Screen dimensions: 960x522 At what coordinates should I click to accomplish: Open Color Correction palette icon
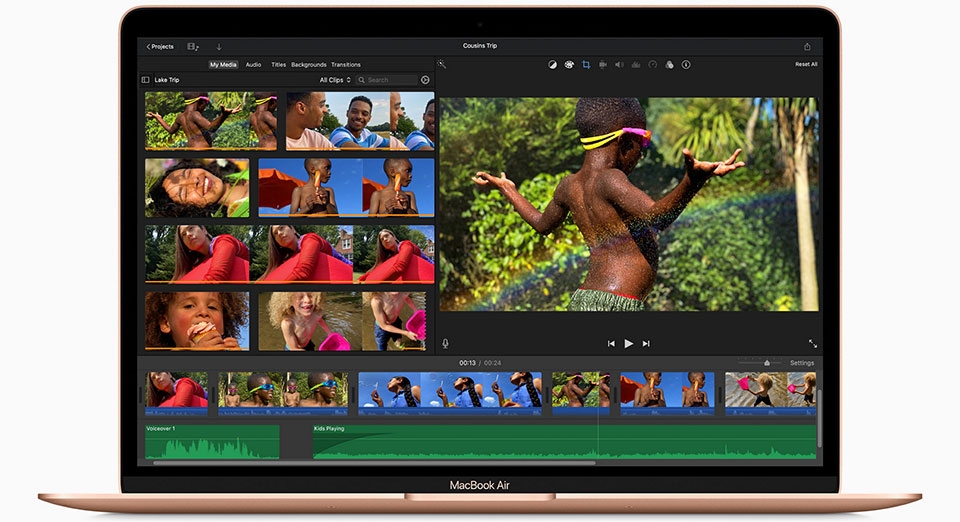pos(569,64)
